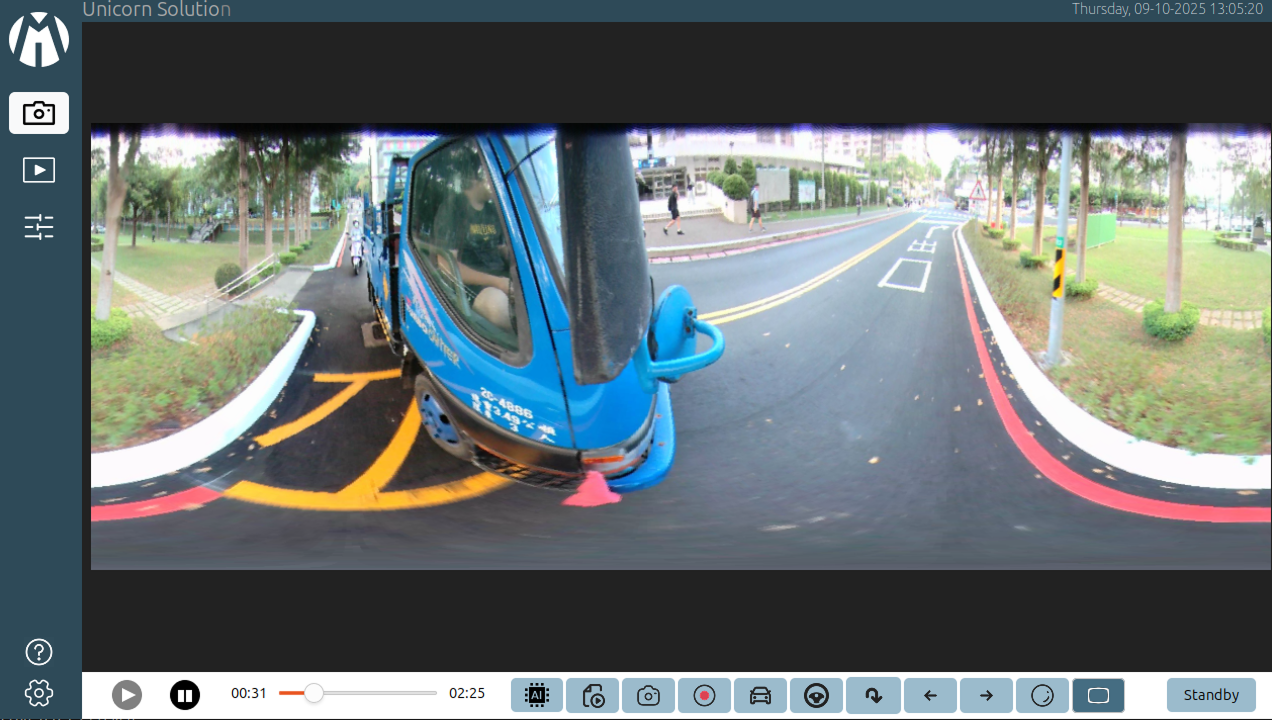The image size is (1272, 720).
Task: Open the help question mark icon
Action: (x=39, y=652)
